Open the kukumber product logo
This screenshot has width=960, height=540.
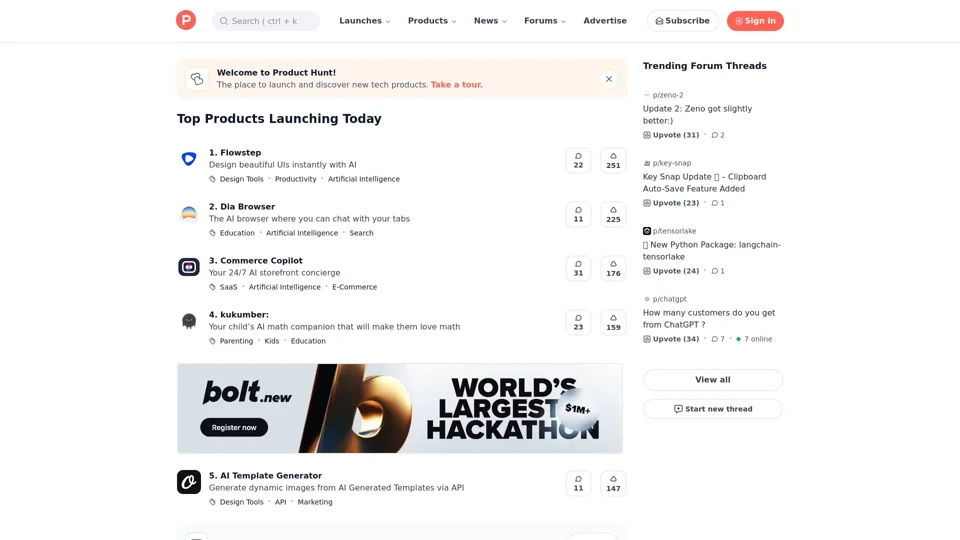[189, 321]
